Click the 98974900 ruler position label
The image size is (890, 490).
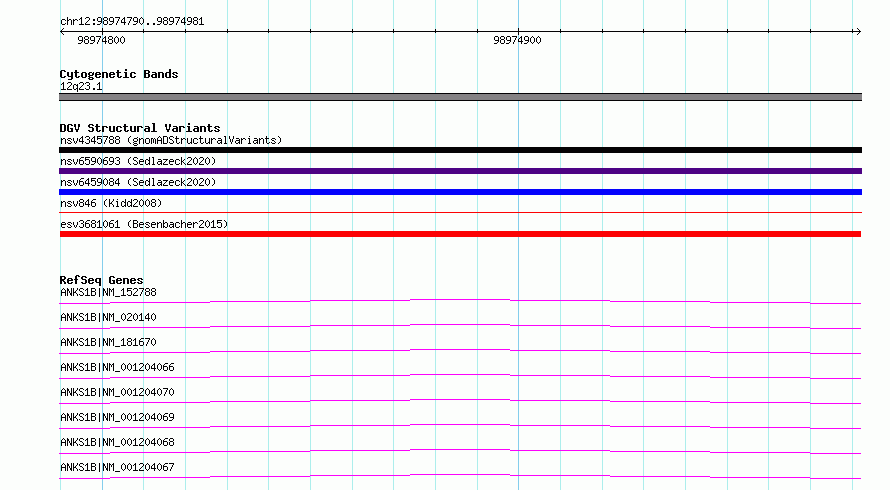[x=517, y=40]
